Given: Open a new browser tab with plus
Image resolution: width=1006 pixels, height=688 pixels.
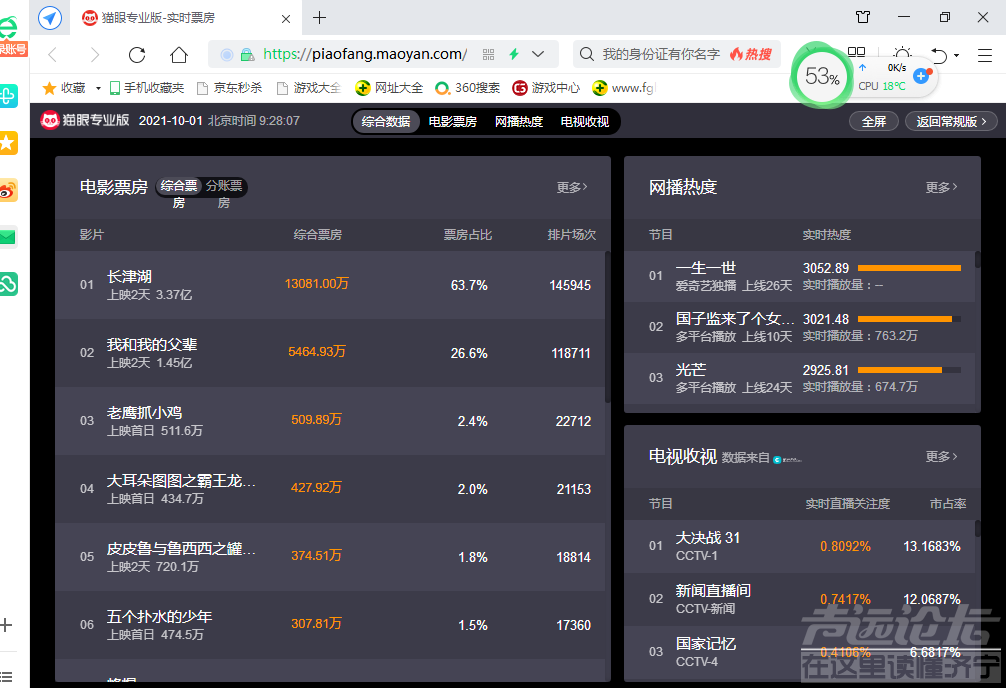Looking at the screenshot, I should click(x=320, y=17).
